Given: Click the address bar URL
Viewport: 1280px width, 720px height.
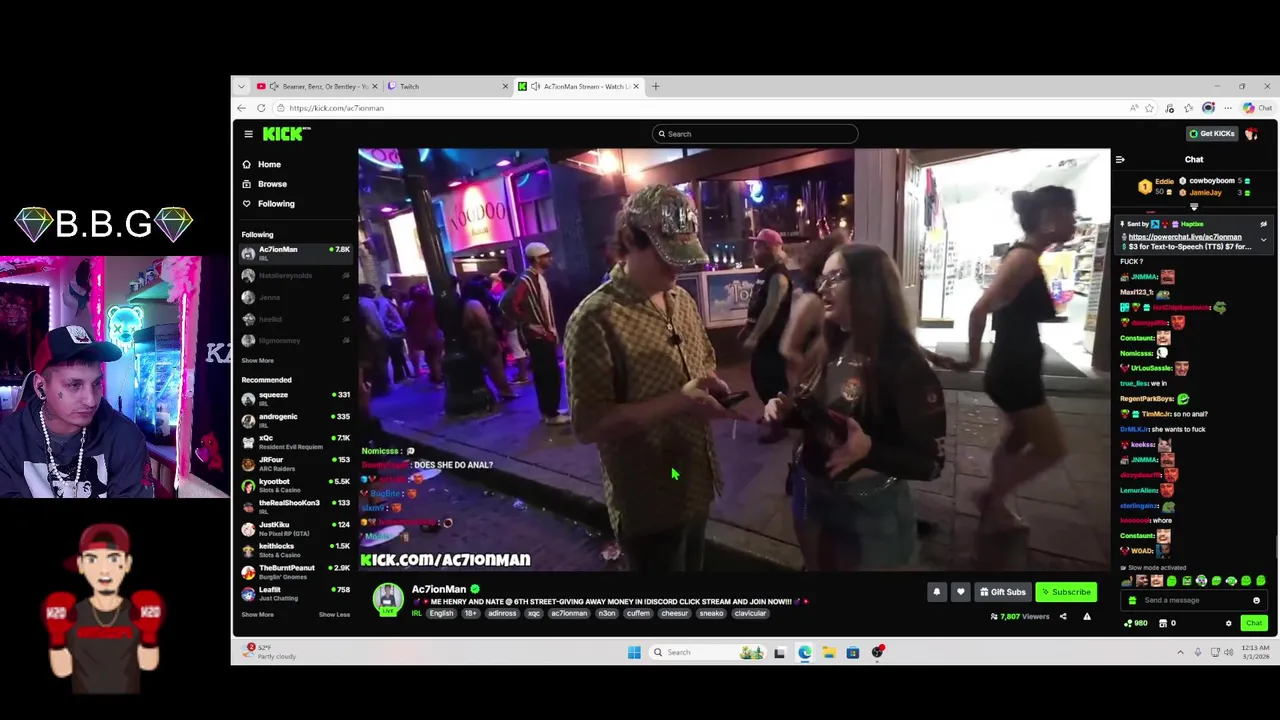Looking at the screenshot, I should (x=336, y=108).
